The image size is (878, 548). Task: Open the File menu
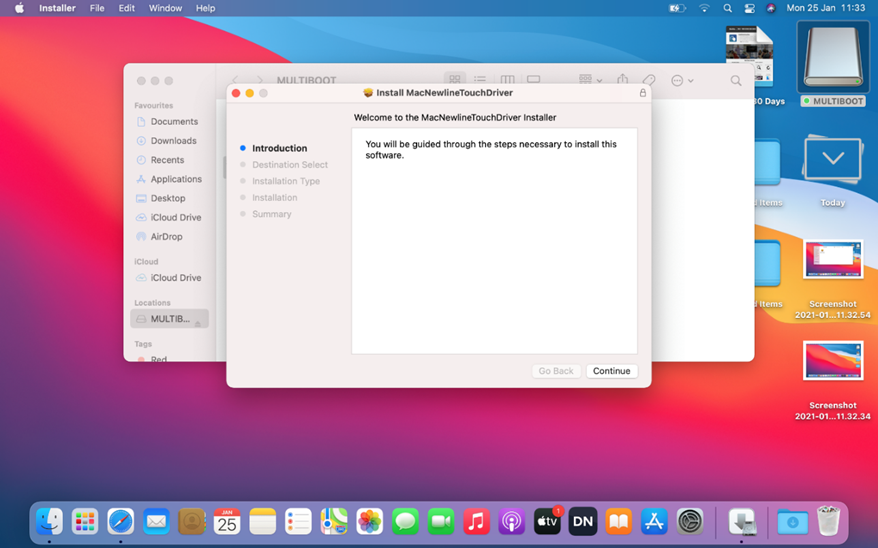point(97,8)
